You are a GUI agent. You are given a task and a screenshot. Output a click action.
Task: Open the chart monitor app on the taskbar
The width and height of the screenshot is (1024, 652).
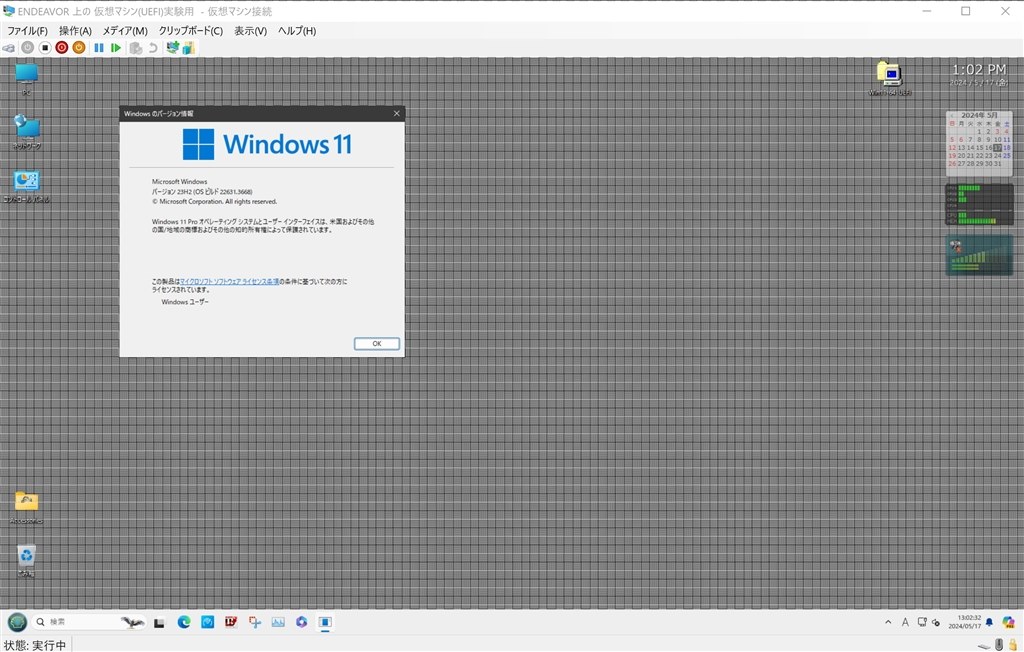[278, 622]
